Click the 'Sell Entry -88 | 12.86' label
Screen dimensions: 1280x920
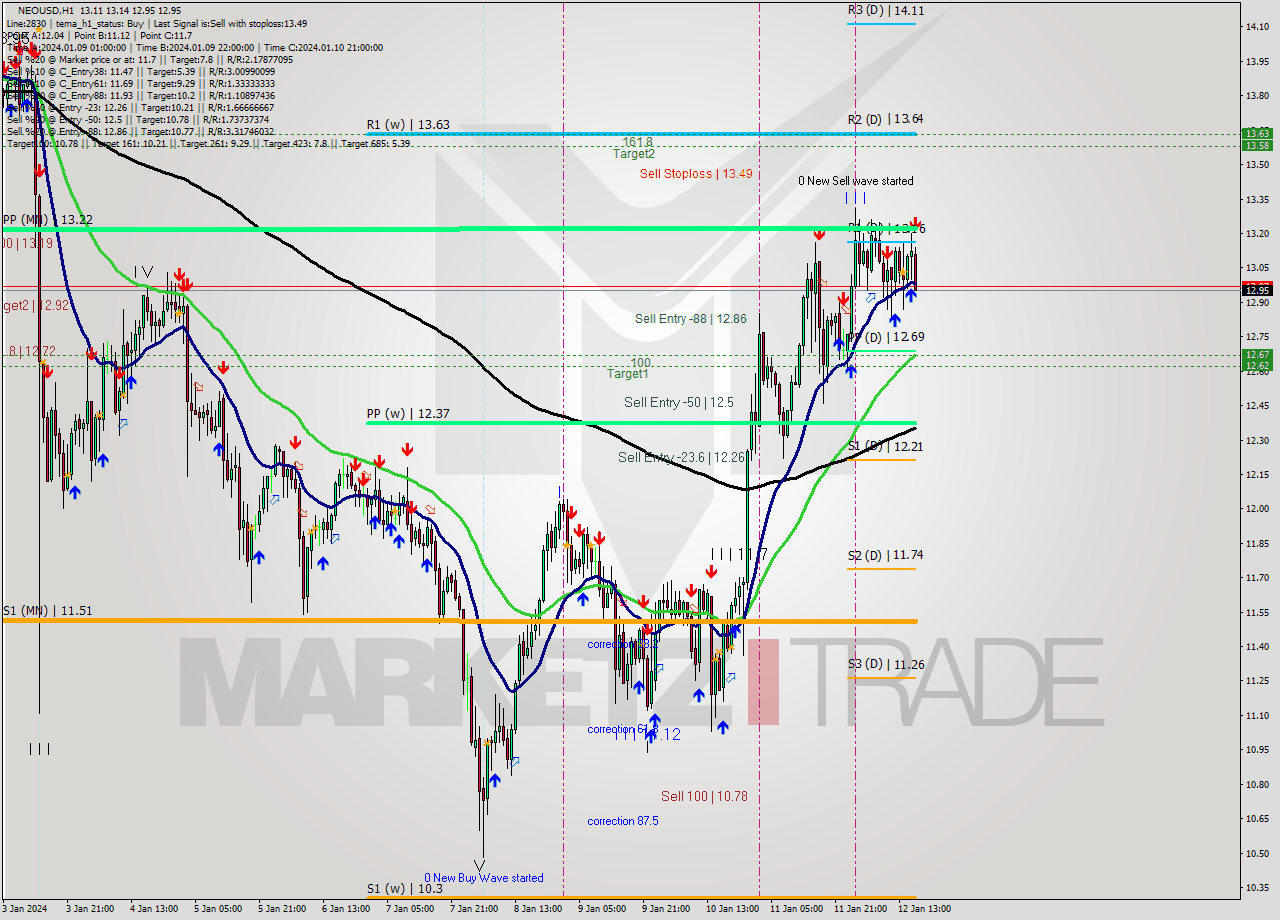pos(691,319)
